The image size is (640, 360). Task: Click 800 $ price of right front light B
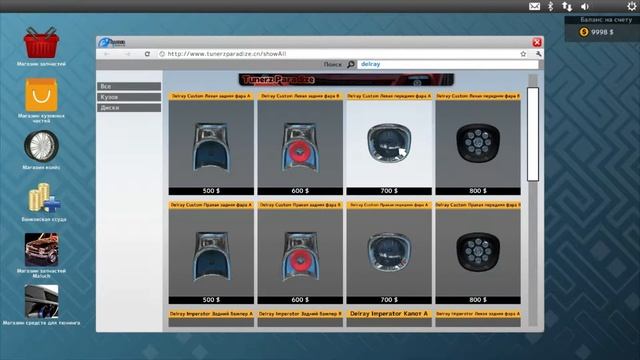point(478,300)
